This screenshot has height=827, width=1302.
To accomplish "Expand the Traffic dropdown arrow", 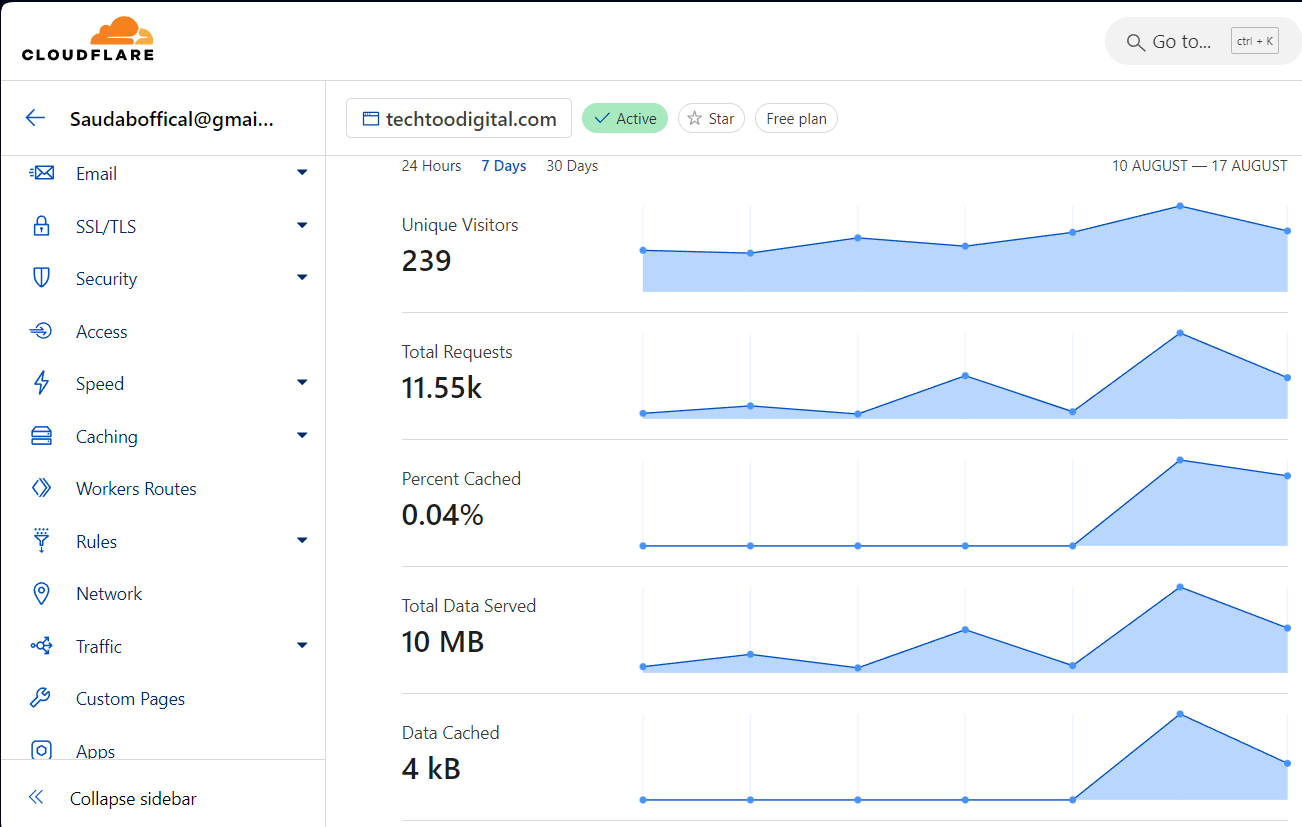I will click(x=302, y=646).
